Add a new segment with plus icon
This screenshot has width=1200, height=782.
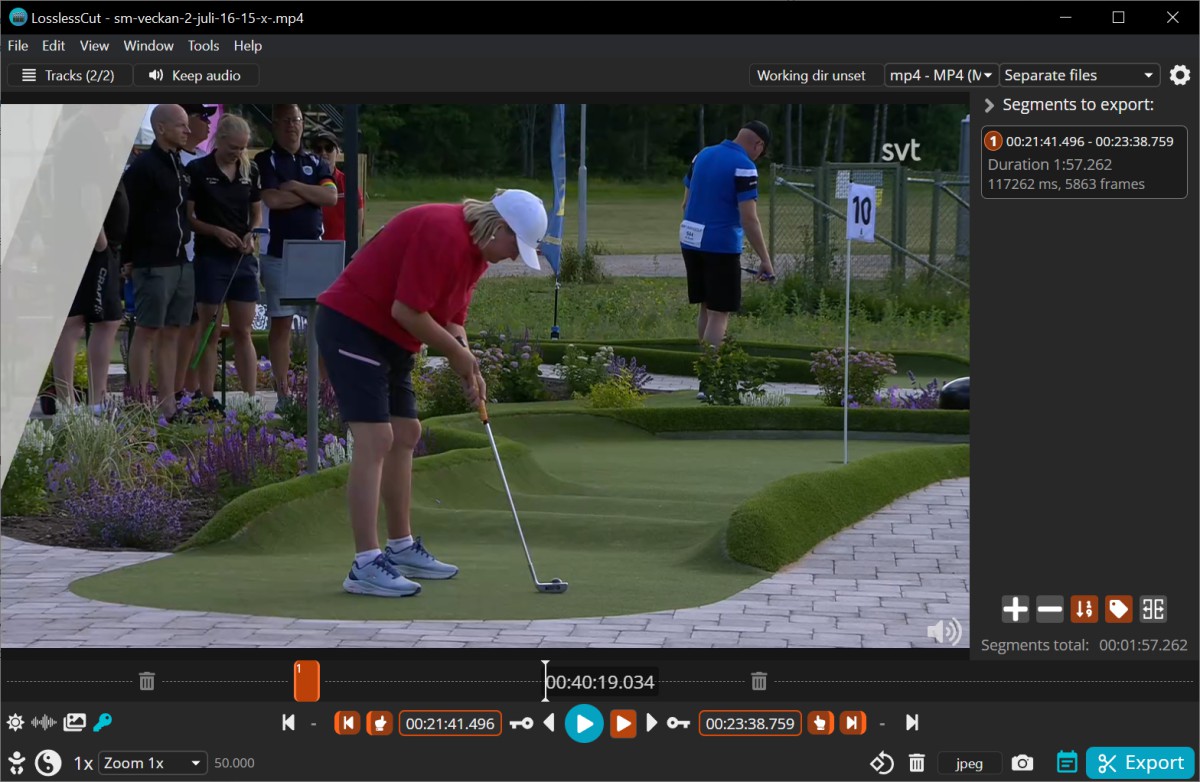click(x=1015, y=609)
